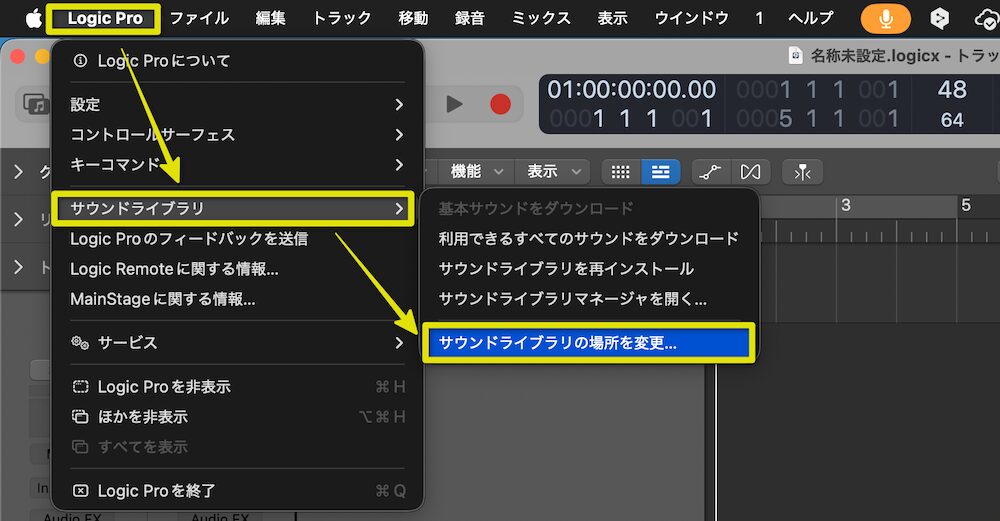Click the orange microphone menu bar icon

(886, 19)
